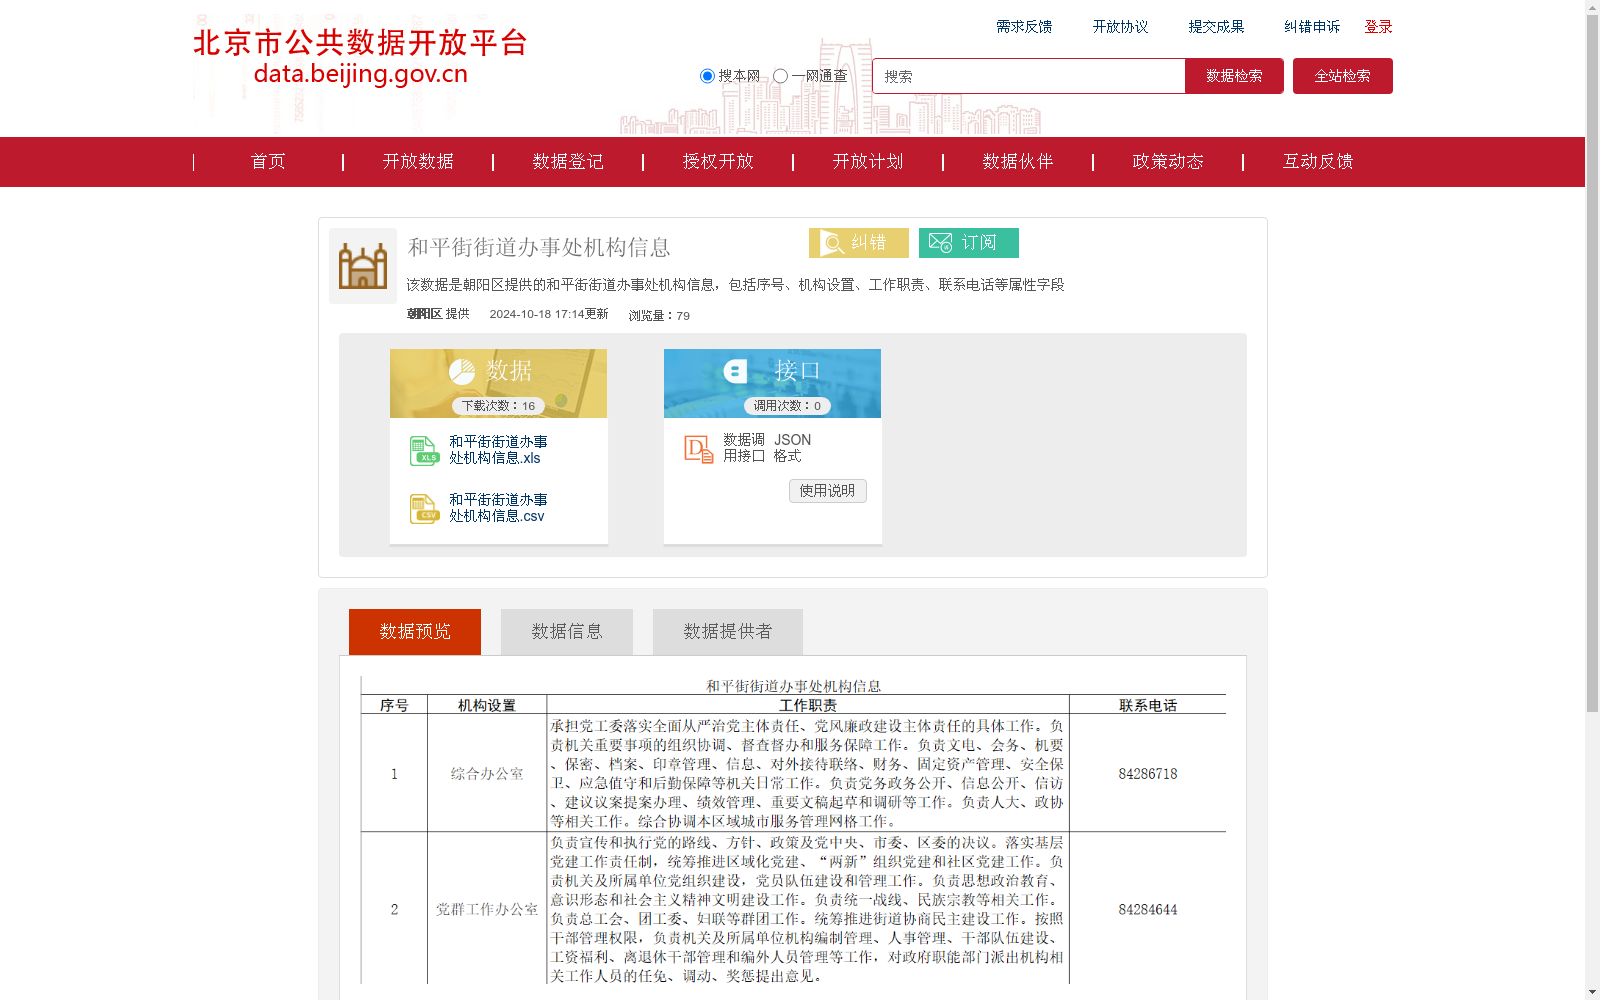Open the 开放协议 link

click(1120, 27)
